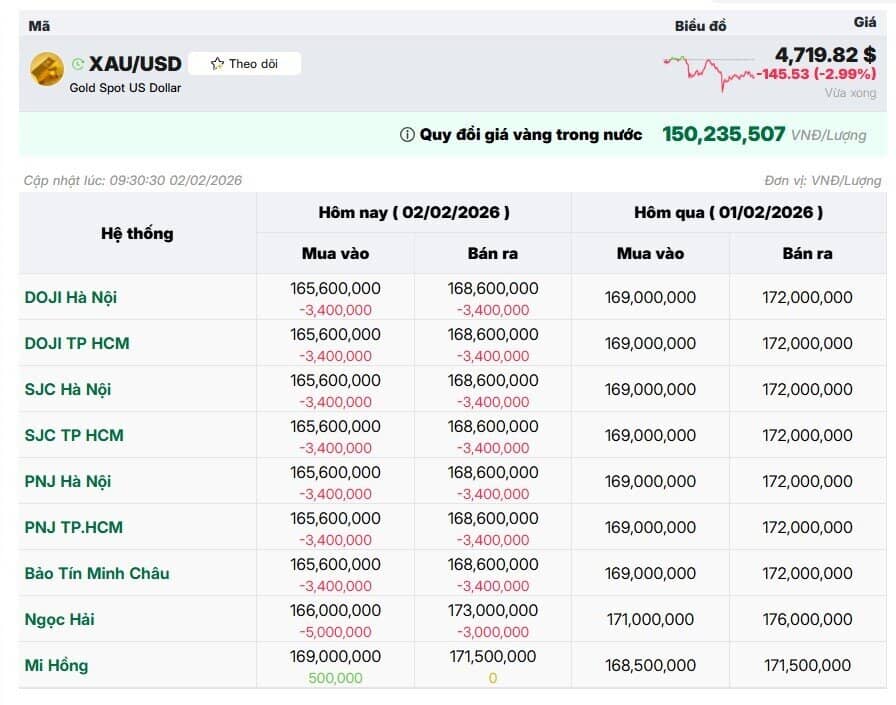896x705 pixels.
Task: Click the Hôm qua ( 01/02/2026 ) column header
Action: coord(728,212)
